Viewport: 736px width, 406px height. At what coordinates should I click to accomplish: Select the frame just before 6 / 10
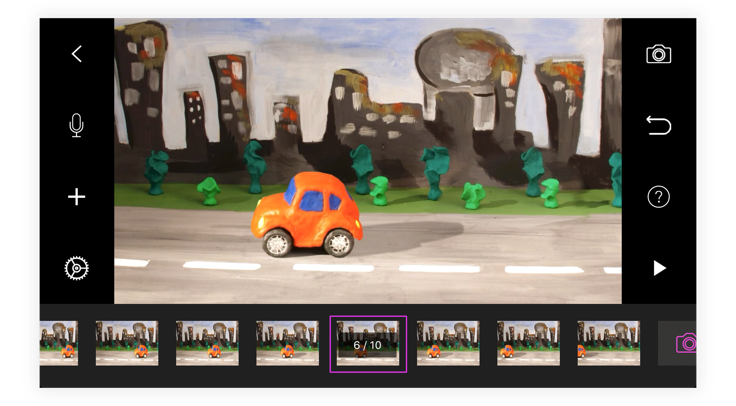pyautogui.click(x=287, y=343)
